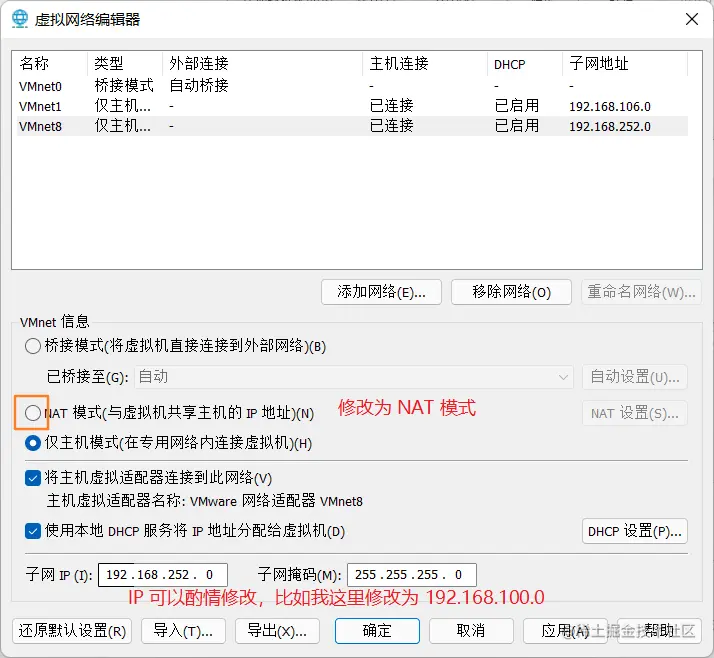Screen dimensions: 714x658
Task: Click the Virtual Network Editor globe icon
Action: click(20, 19)
